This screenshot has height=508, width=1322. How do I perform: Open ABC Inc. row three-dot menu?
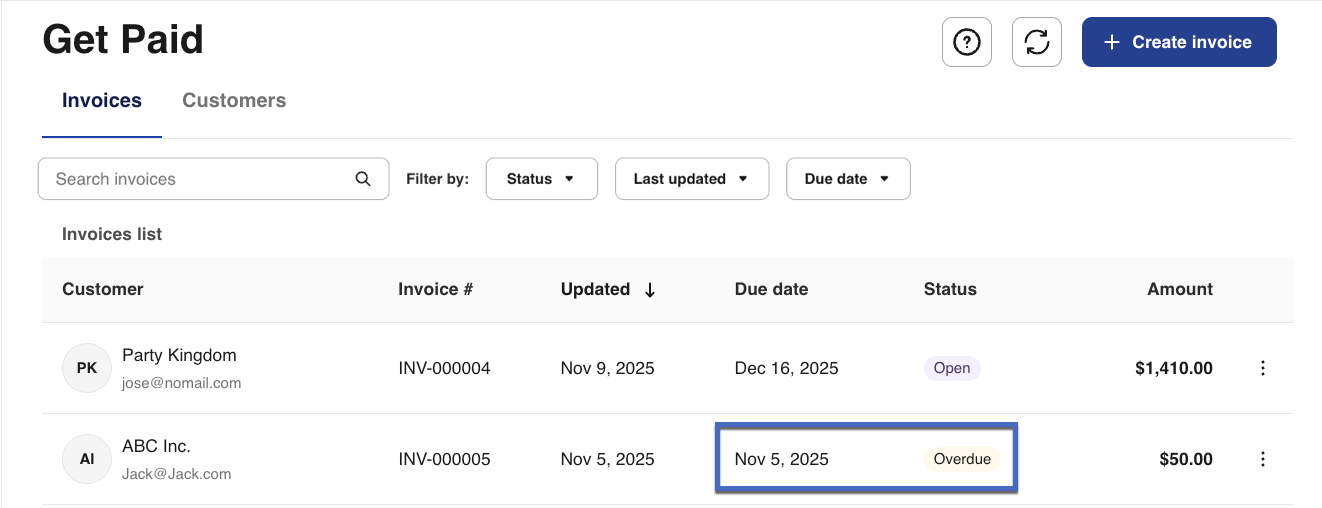[1262, 459]
